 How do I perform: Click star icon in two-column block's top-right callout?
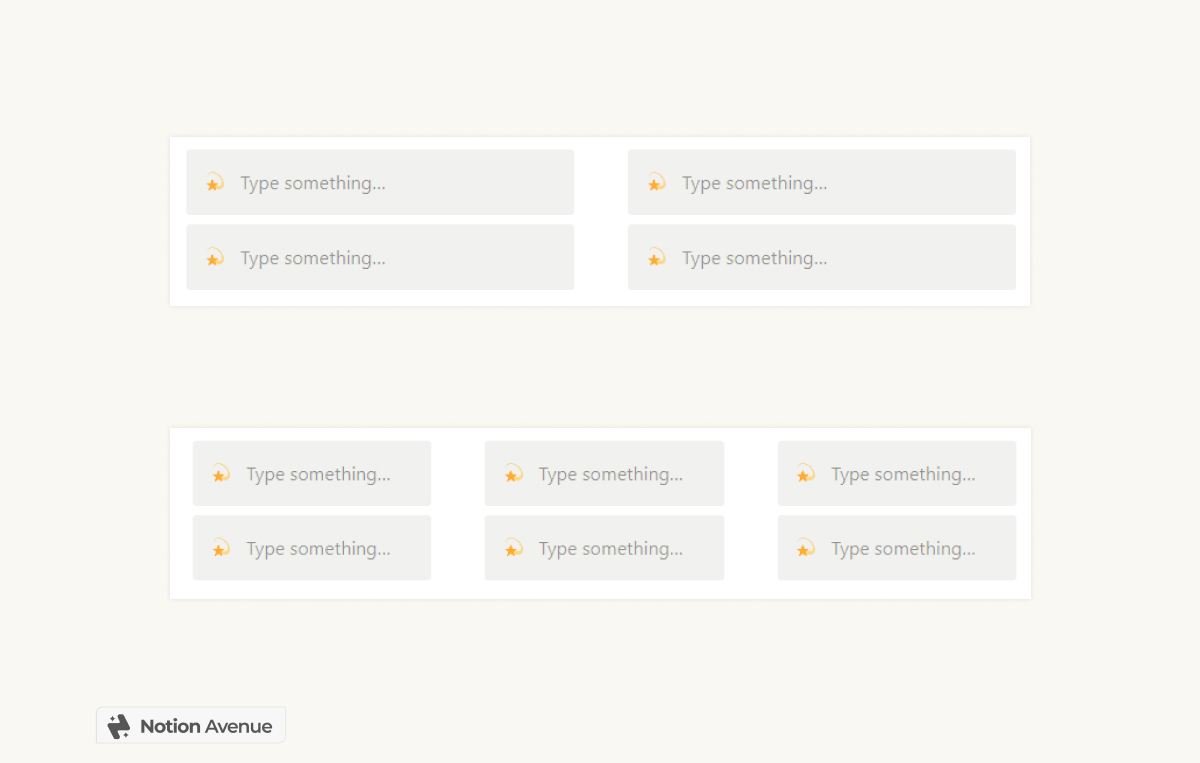pyautogui.click(x=656, y=183)
